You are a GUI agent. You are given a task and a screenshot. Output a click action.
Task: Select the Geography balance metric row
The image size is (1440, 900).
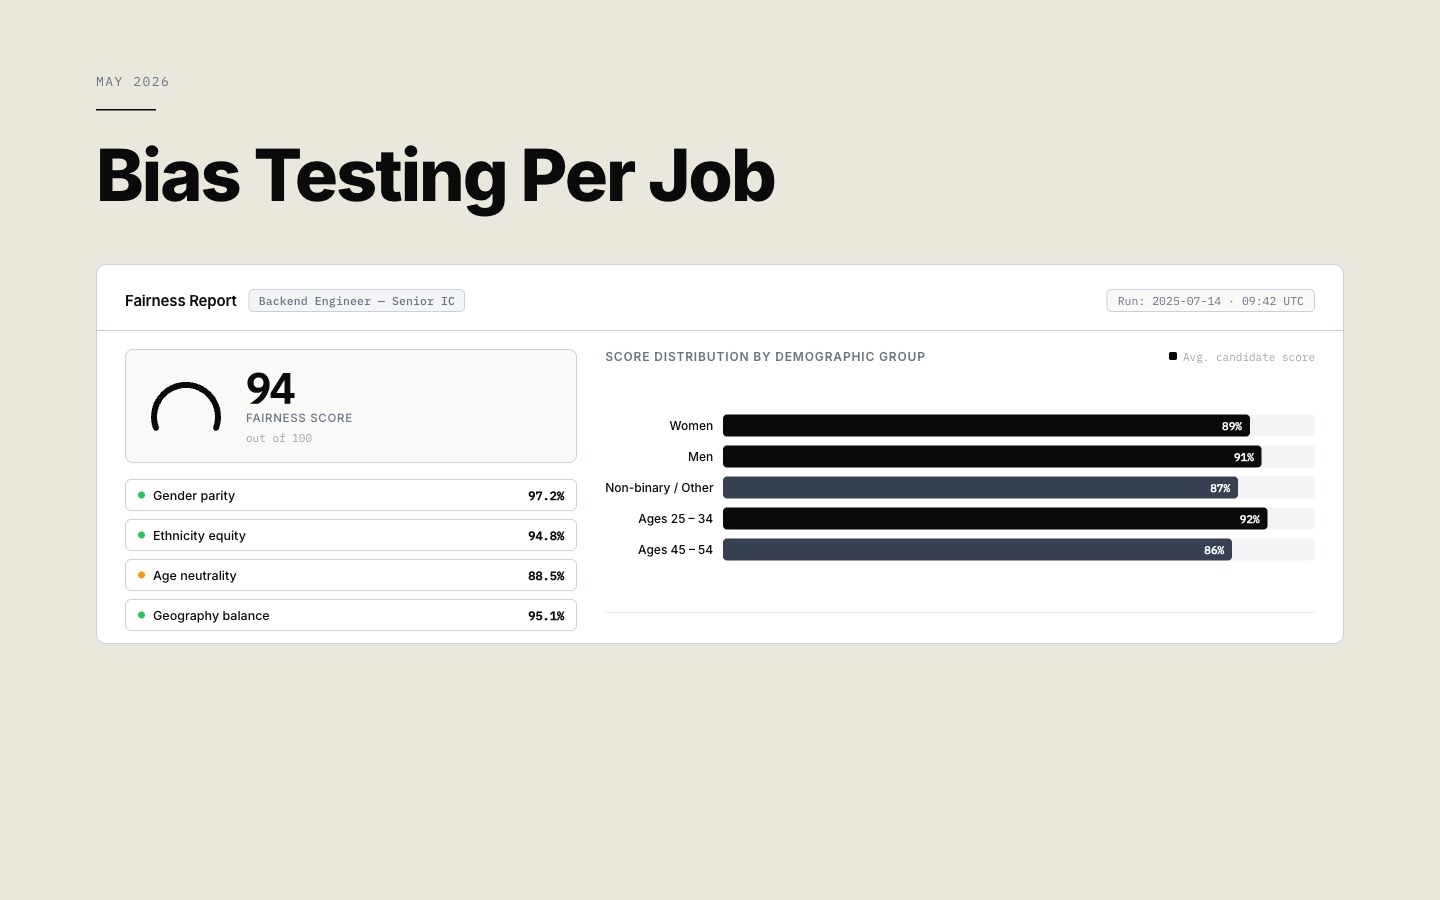(x=351, y=615)
